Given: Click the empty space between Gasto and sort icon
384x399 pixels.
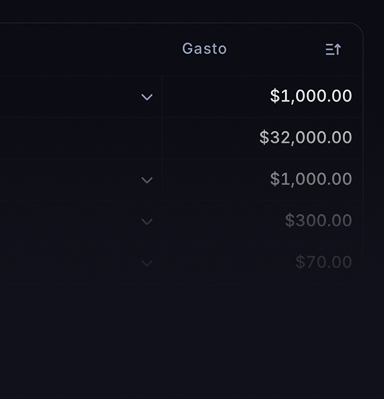Looking at the screenshot, I should 276,49.
